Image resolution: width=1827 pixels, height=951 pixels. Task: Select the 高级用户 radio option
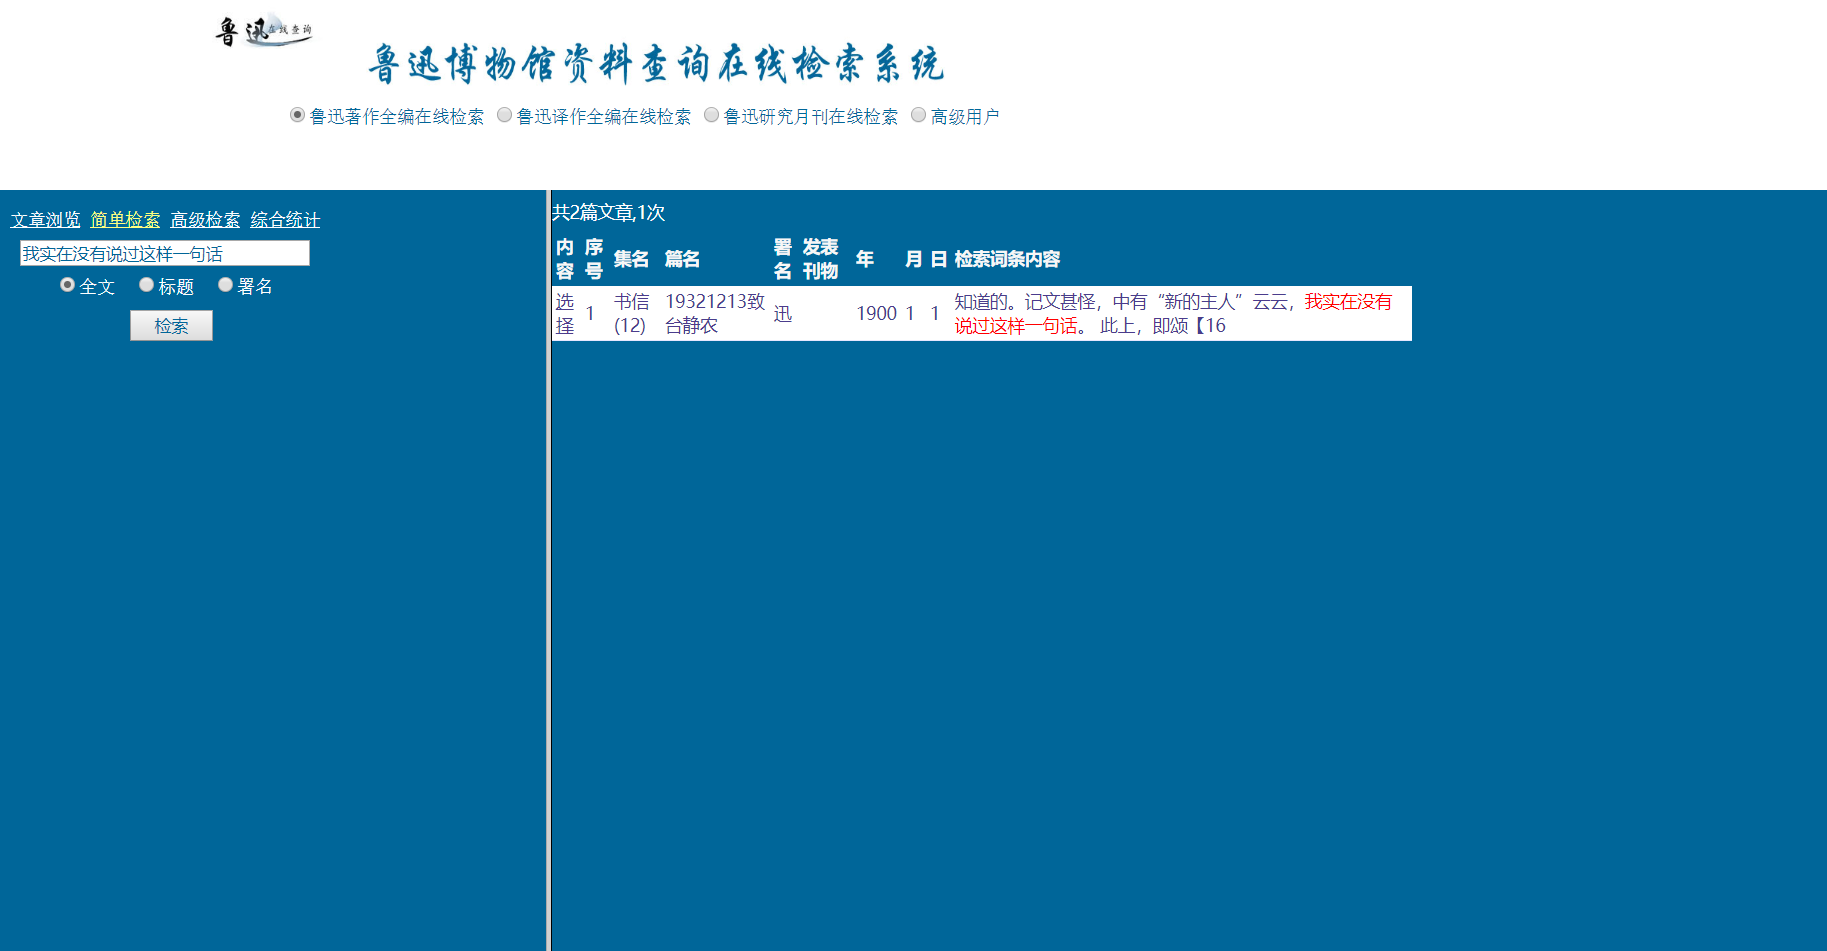[x=918, y=115]
